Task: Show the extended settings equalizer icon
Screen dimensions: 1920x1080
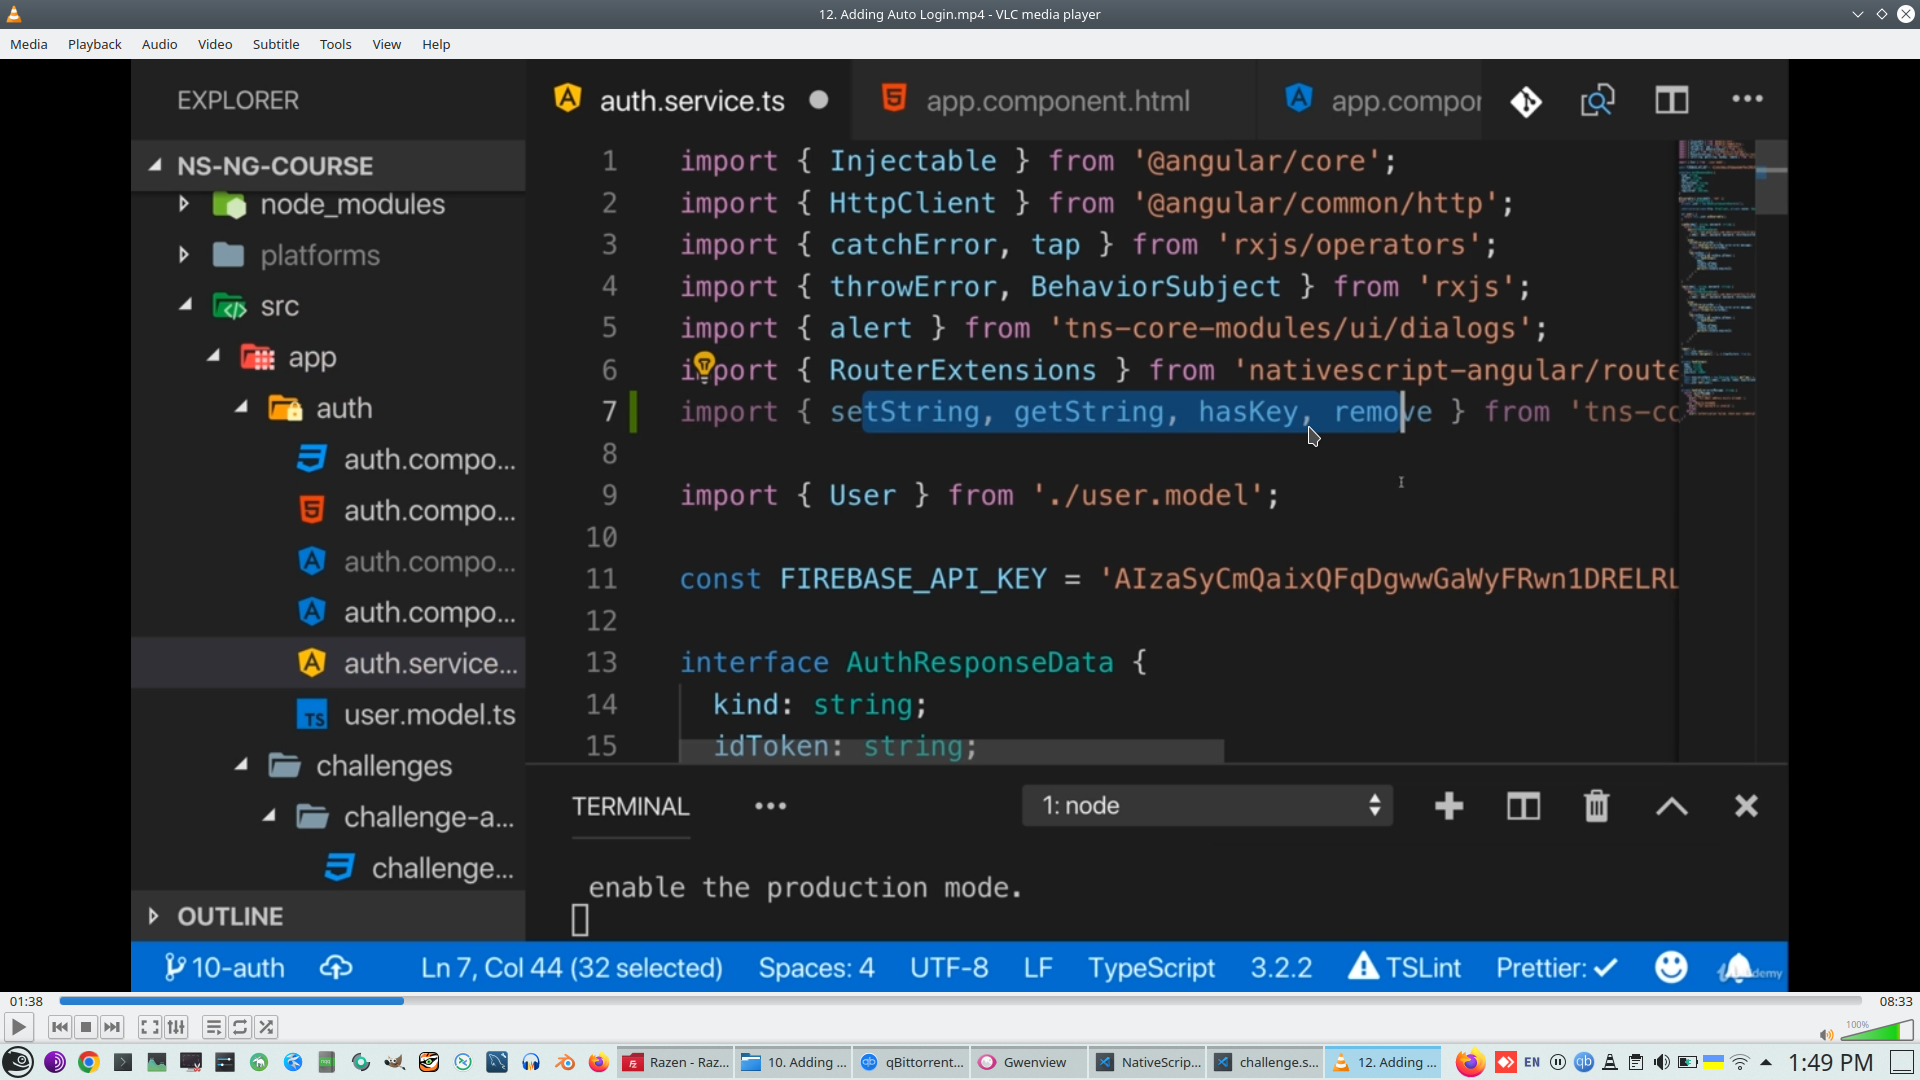Action: 176,1027
